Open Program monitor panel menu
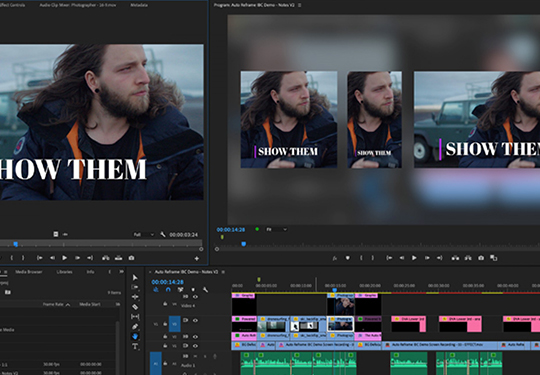Viewport: 540px width, 375px height. point(300,5)
